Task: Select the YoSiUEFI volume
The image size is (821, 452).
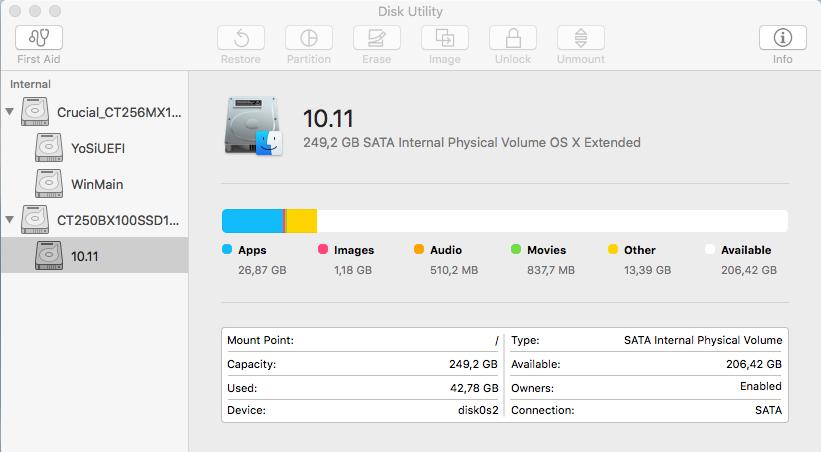Action: pyautogui.click(x=97, y=148)
